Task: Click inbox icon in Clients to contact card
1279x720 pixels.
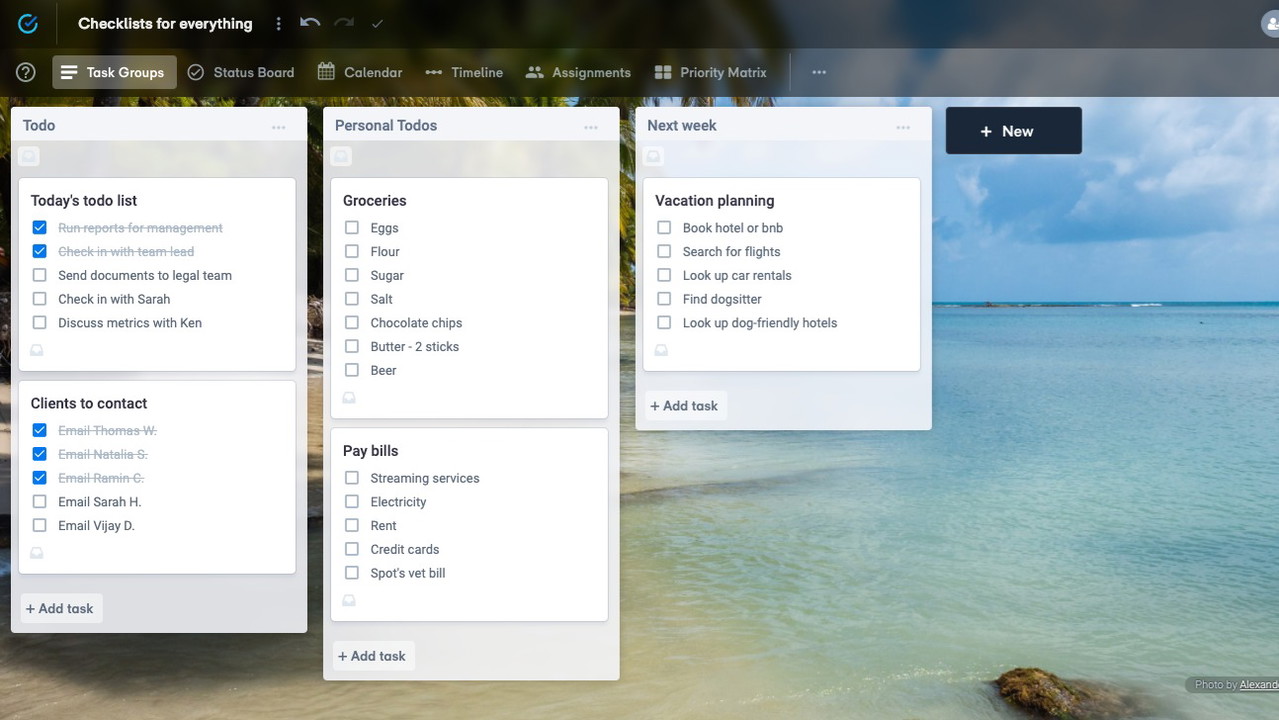Action: (x=37, y=553)
